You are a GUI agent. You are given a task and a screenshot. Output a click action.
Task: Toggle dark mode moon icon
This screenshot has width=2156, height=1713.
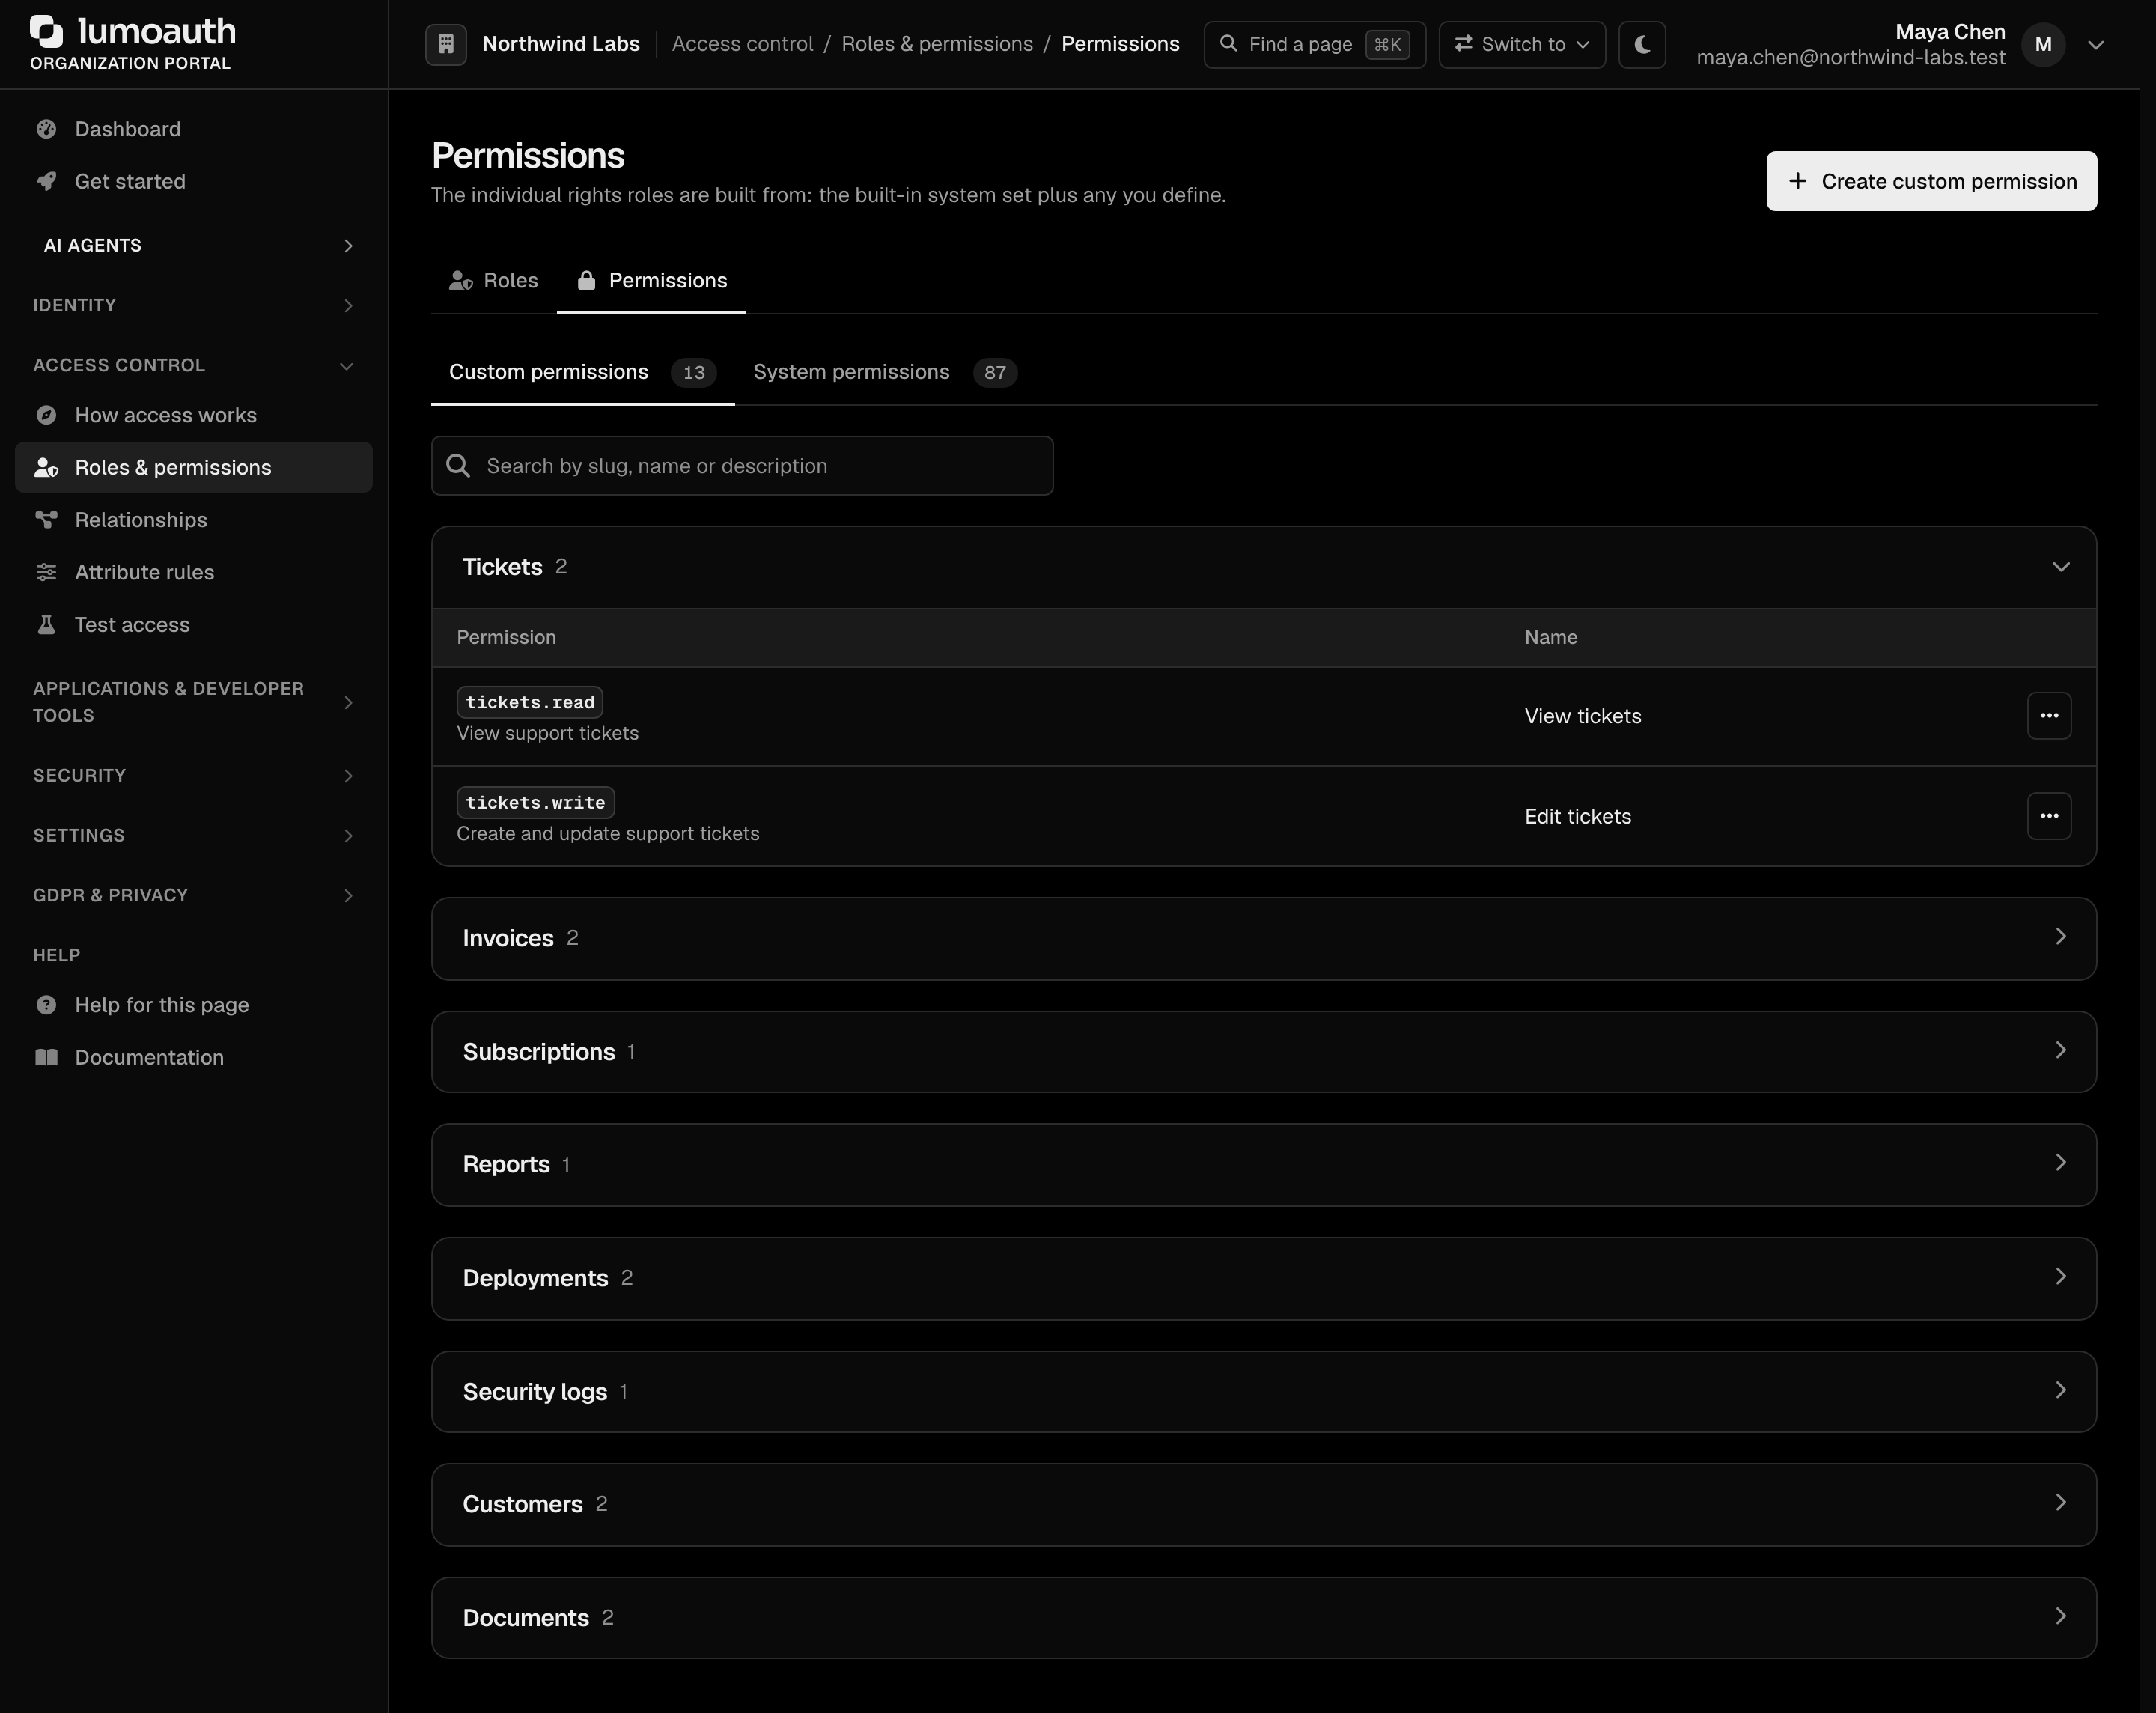pyautogui.click(x=1642, y=44)
